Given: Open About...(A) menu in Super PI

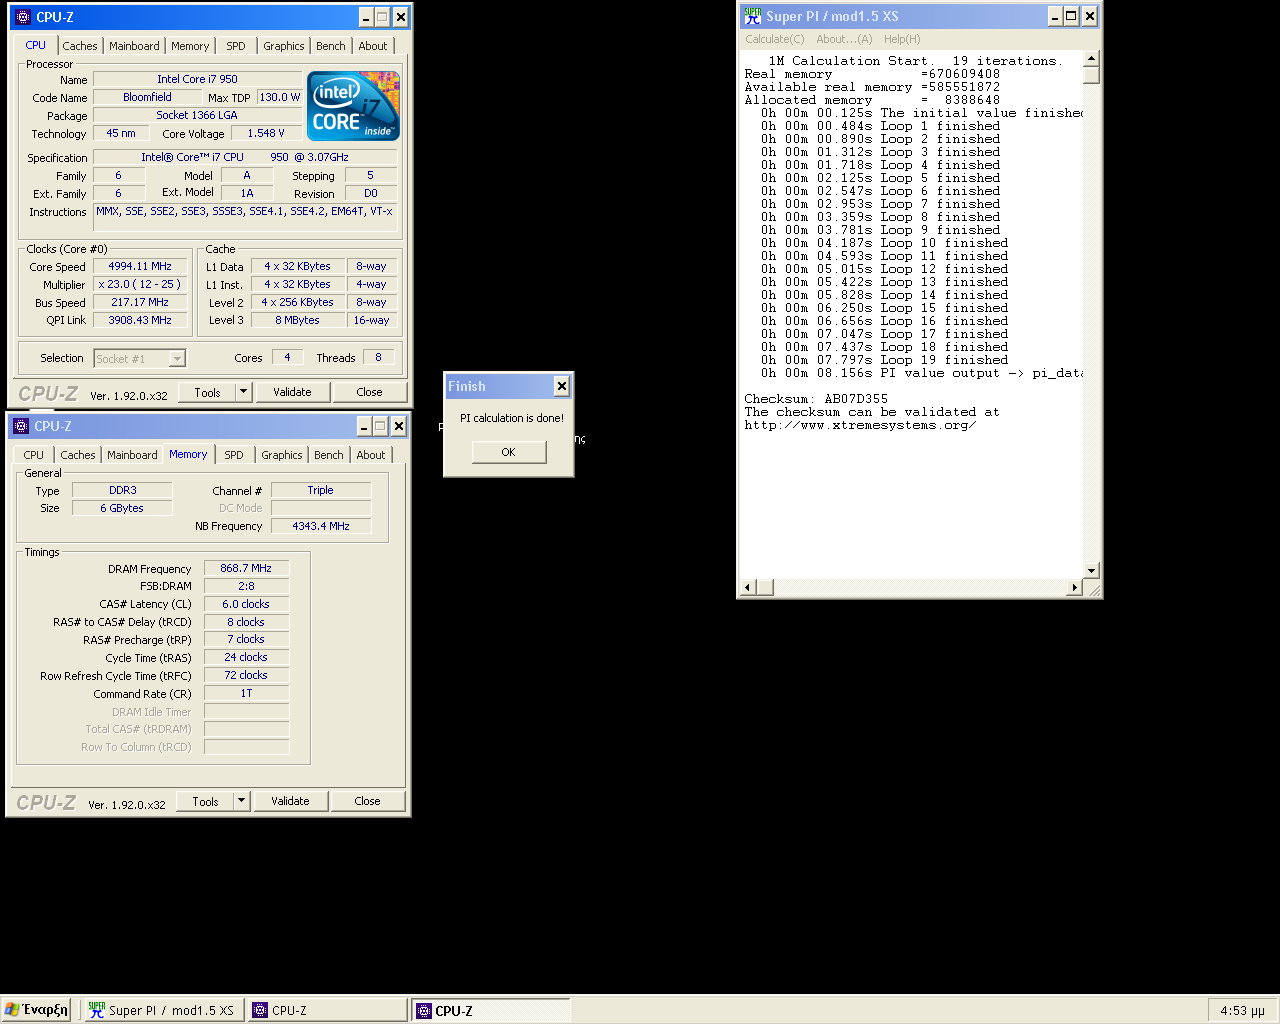Looking at the screenshot, I should [844, 39].
